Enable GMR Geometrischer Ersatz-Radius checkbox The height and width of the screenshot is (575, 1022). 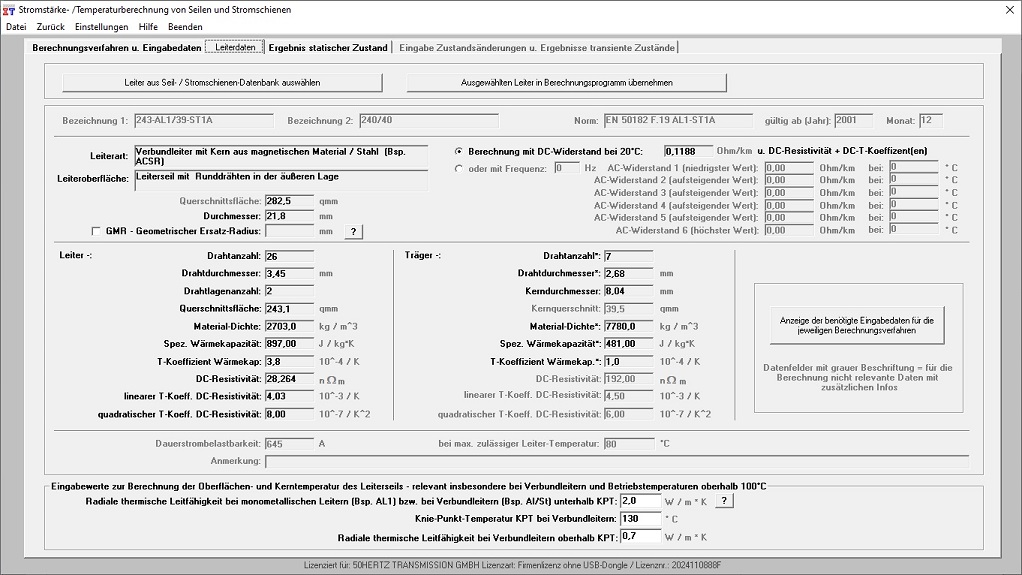click(x=96, y=231)
